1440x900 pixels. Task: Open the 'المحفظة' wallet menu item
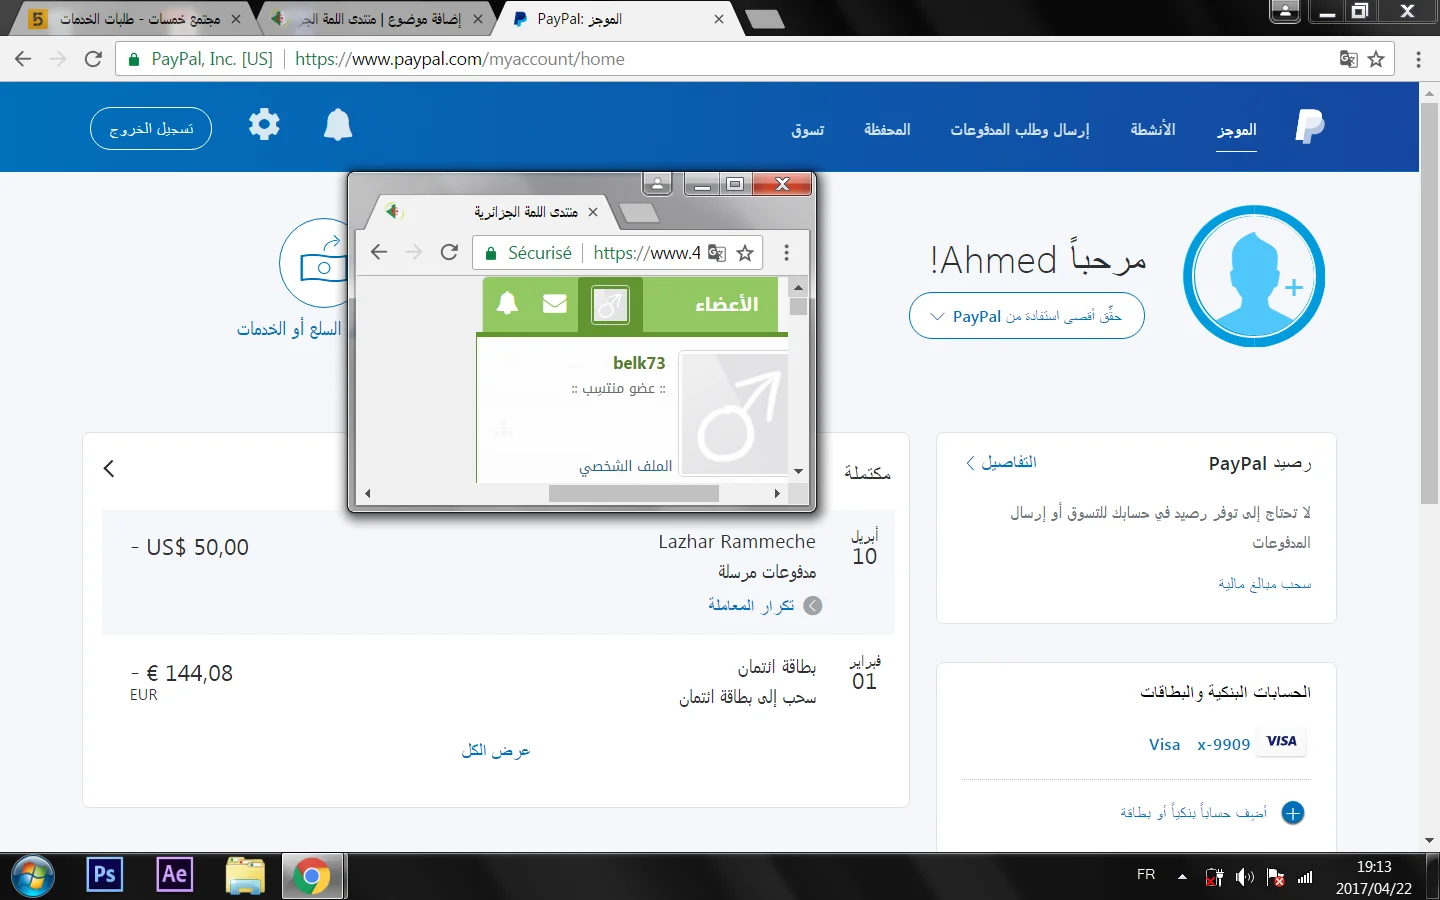click(887, 129)
